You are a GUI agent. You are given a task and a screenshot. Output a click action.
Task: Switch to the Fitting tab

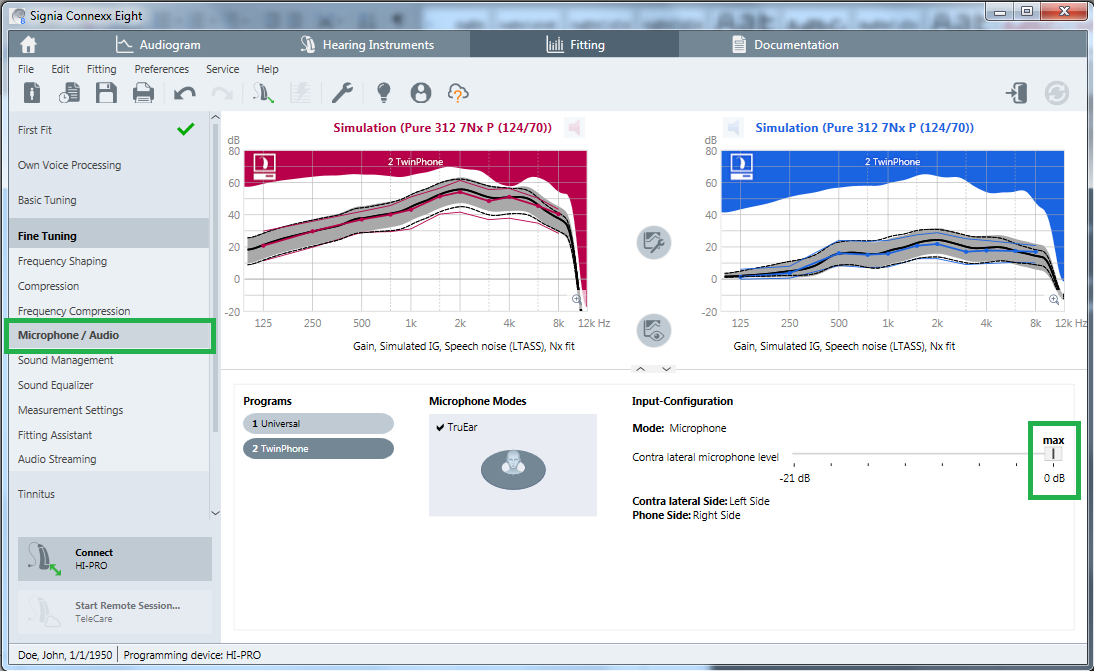pyautogui.click(x=575, y=45)
